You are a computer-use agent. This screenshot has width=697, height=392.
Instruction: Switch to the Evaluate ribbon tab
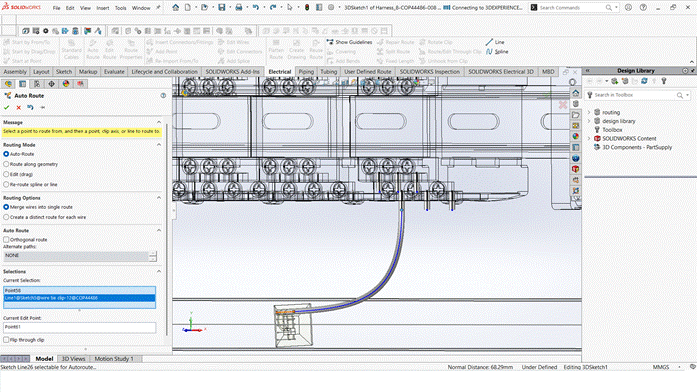[x=114, y=72]
